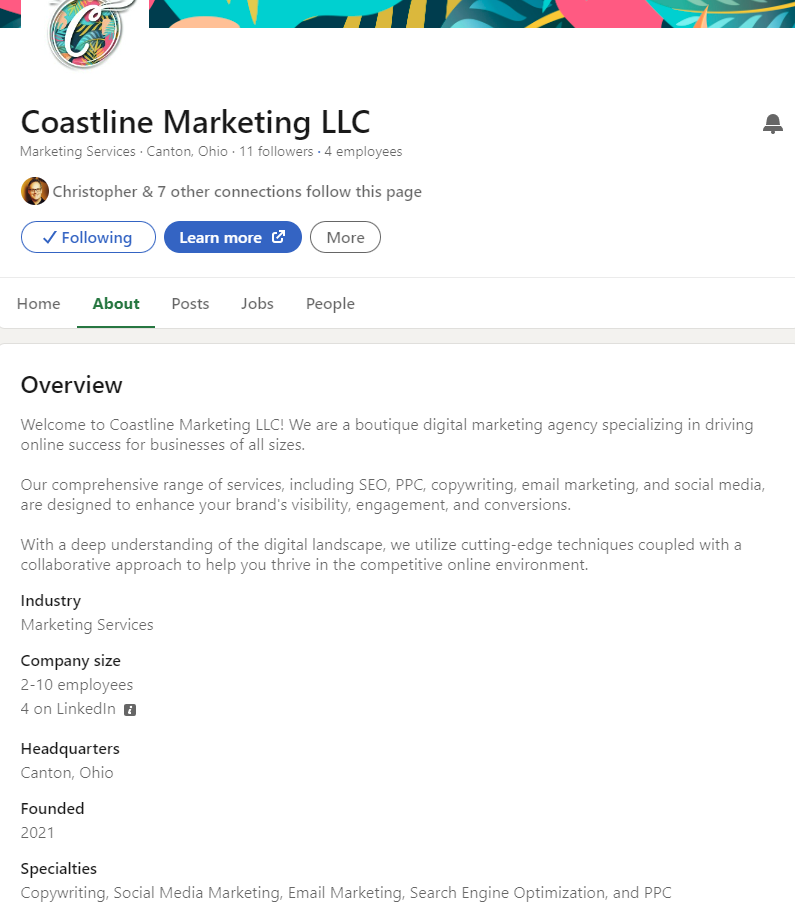The width and height of the screenshot is (795, 903).
Task: Open the 4 employees link
Action: point(363,152)
